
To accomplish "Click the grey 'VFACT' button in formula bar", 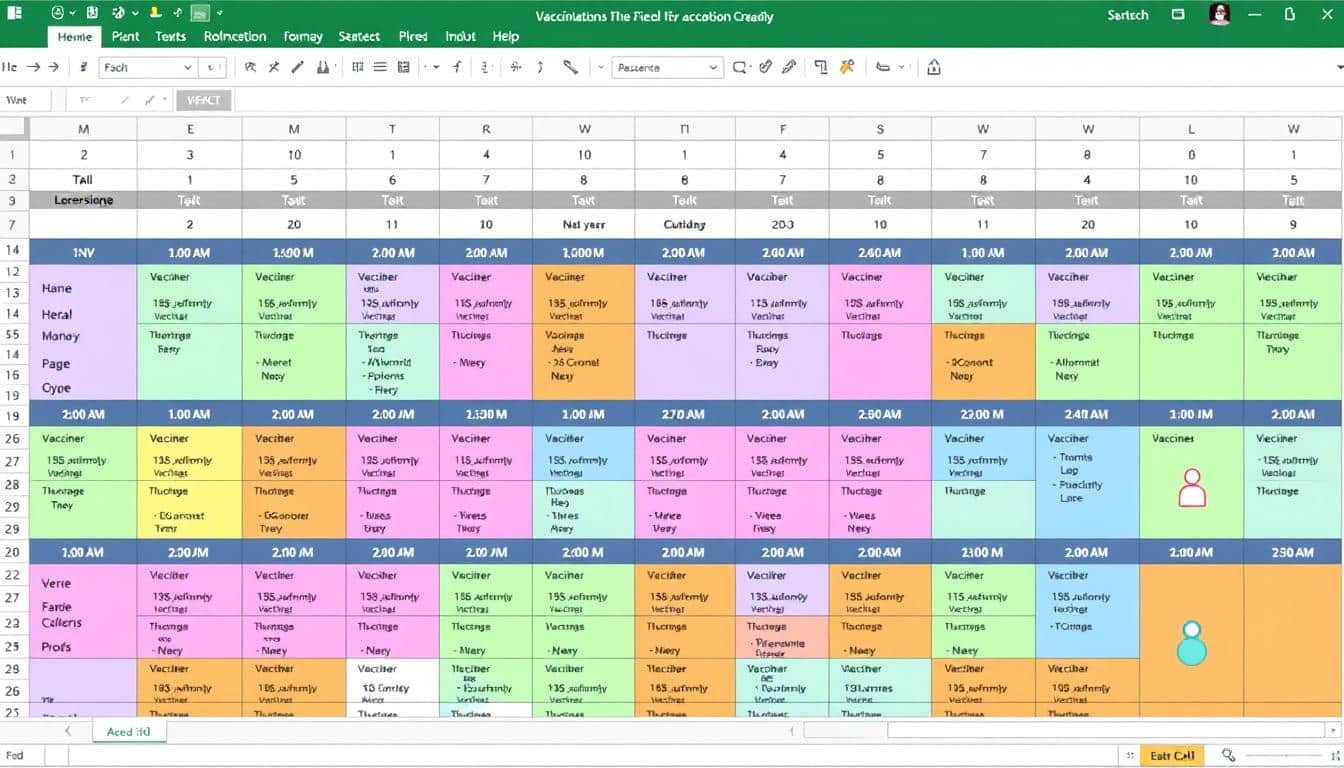I will point(204,100).
